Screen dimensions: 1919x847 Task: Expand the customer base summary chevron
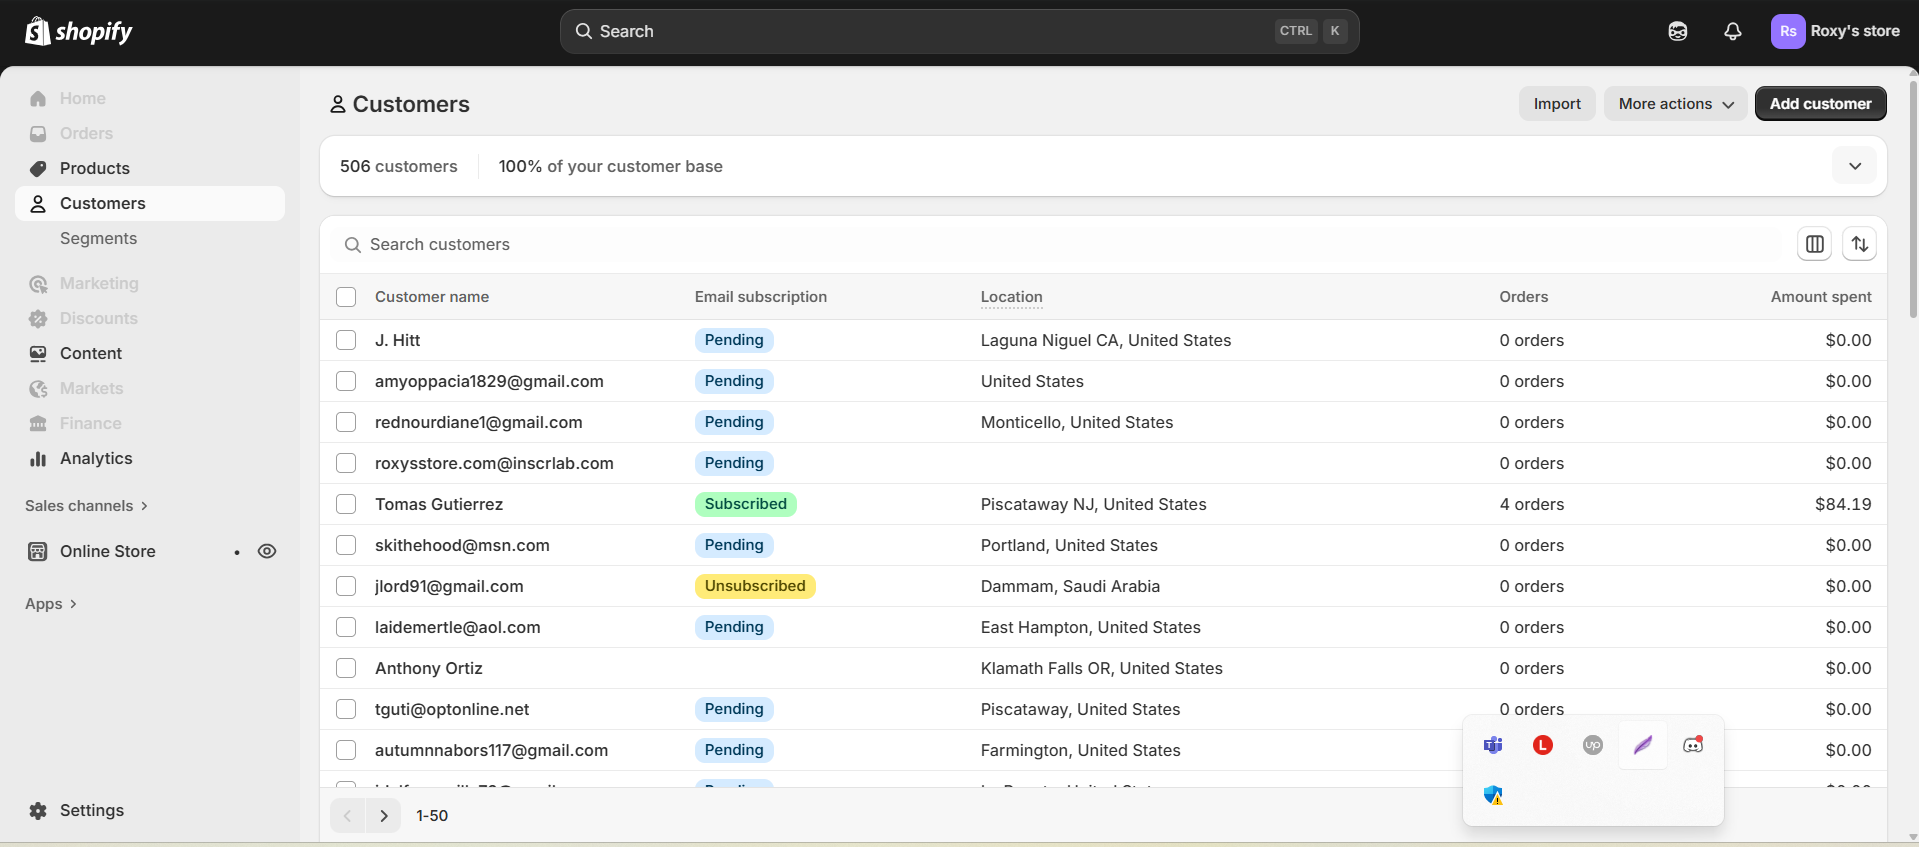click(1854, 166)
